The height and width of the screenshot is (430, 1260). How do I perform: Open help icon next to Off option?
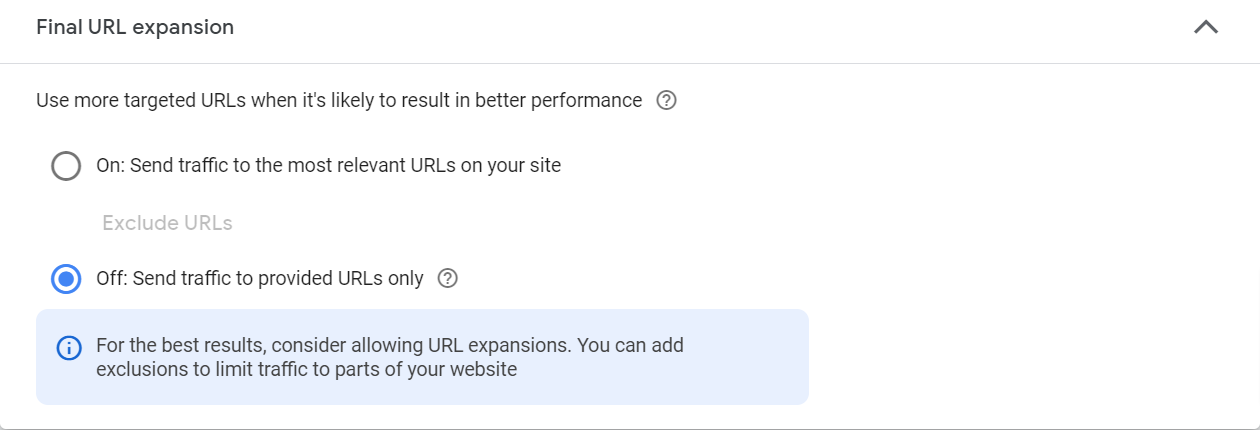pyautogui.click(x=448, y=279)
